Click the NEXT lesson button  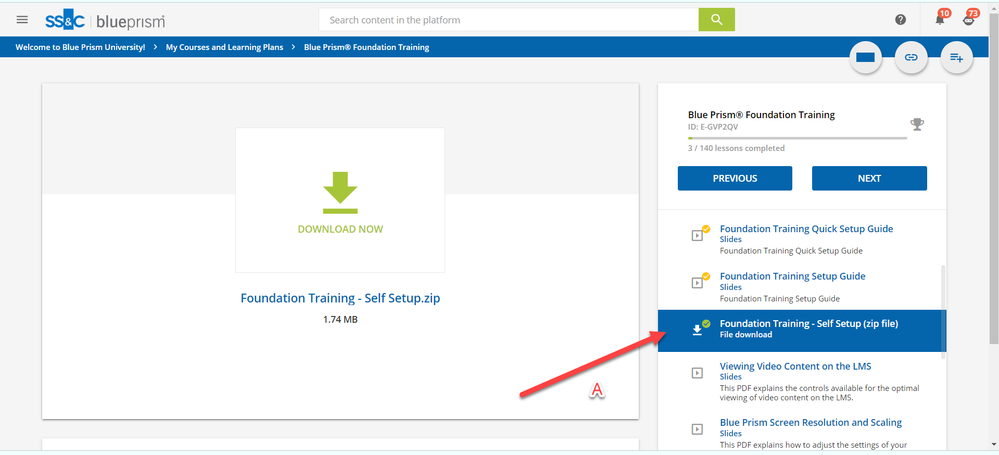(869, 178)
